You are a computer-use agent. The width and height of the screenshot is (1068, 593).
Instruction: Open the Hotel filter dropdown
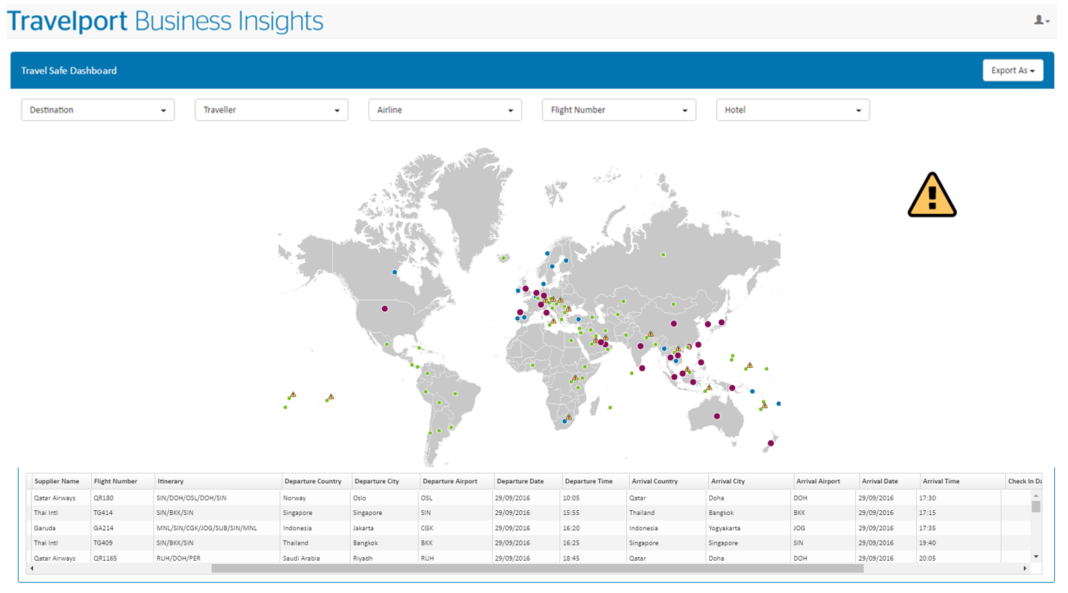tap(793, 110)
